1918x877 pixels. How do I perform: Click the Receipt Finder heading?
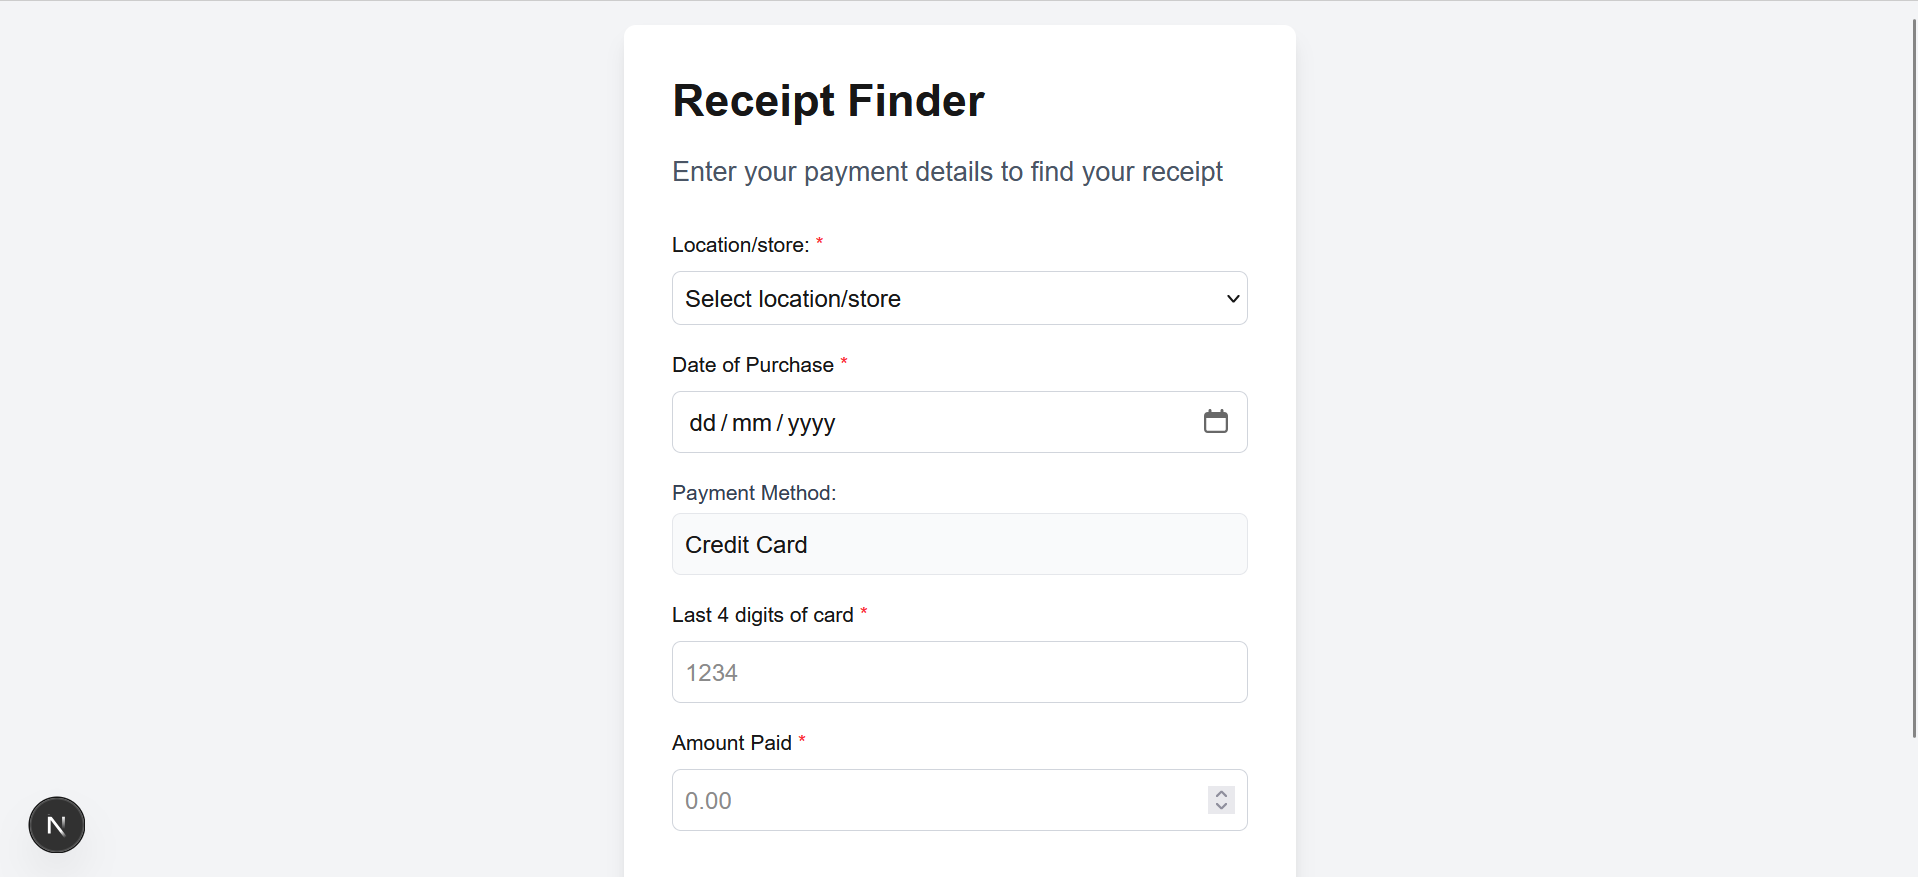828,100
